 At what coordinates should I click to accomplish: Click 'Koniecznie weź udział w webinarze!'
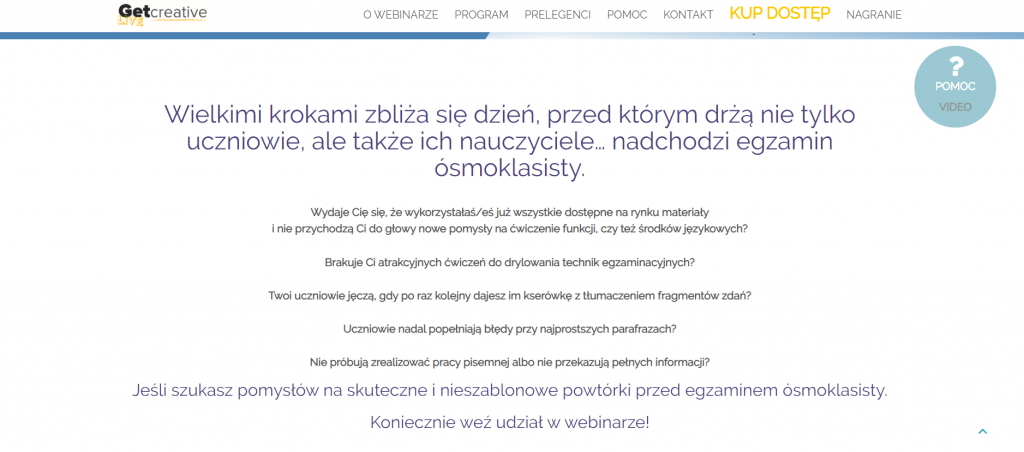510,423
